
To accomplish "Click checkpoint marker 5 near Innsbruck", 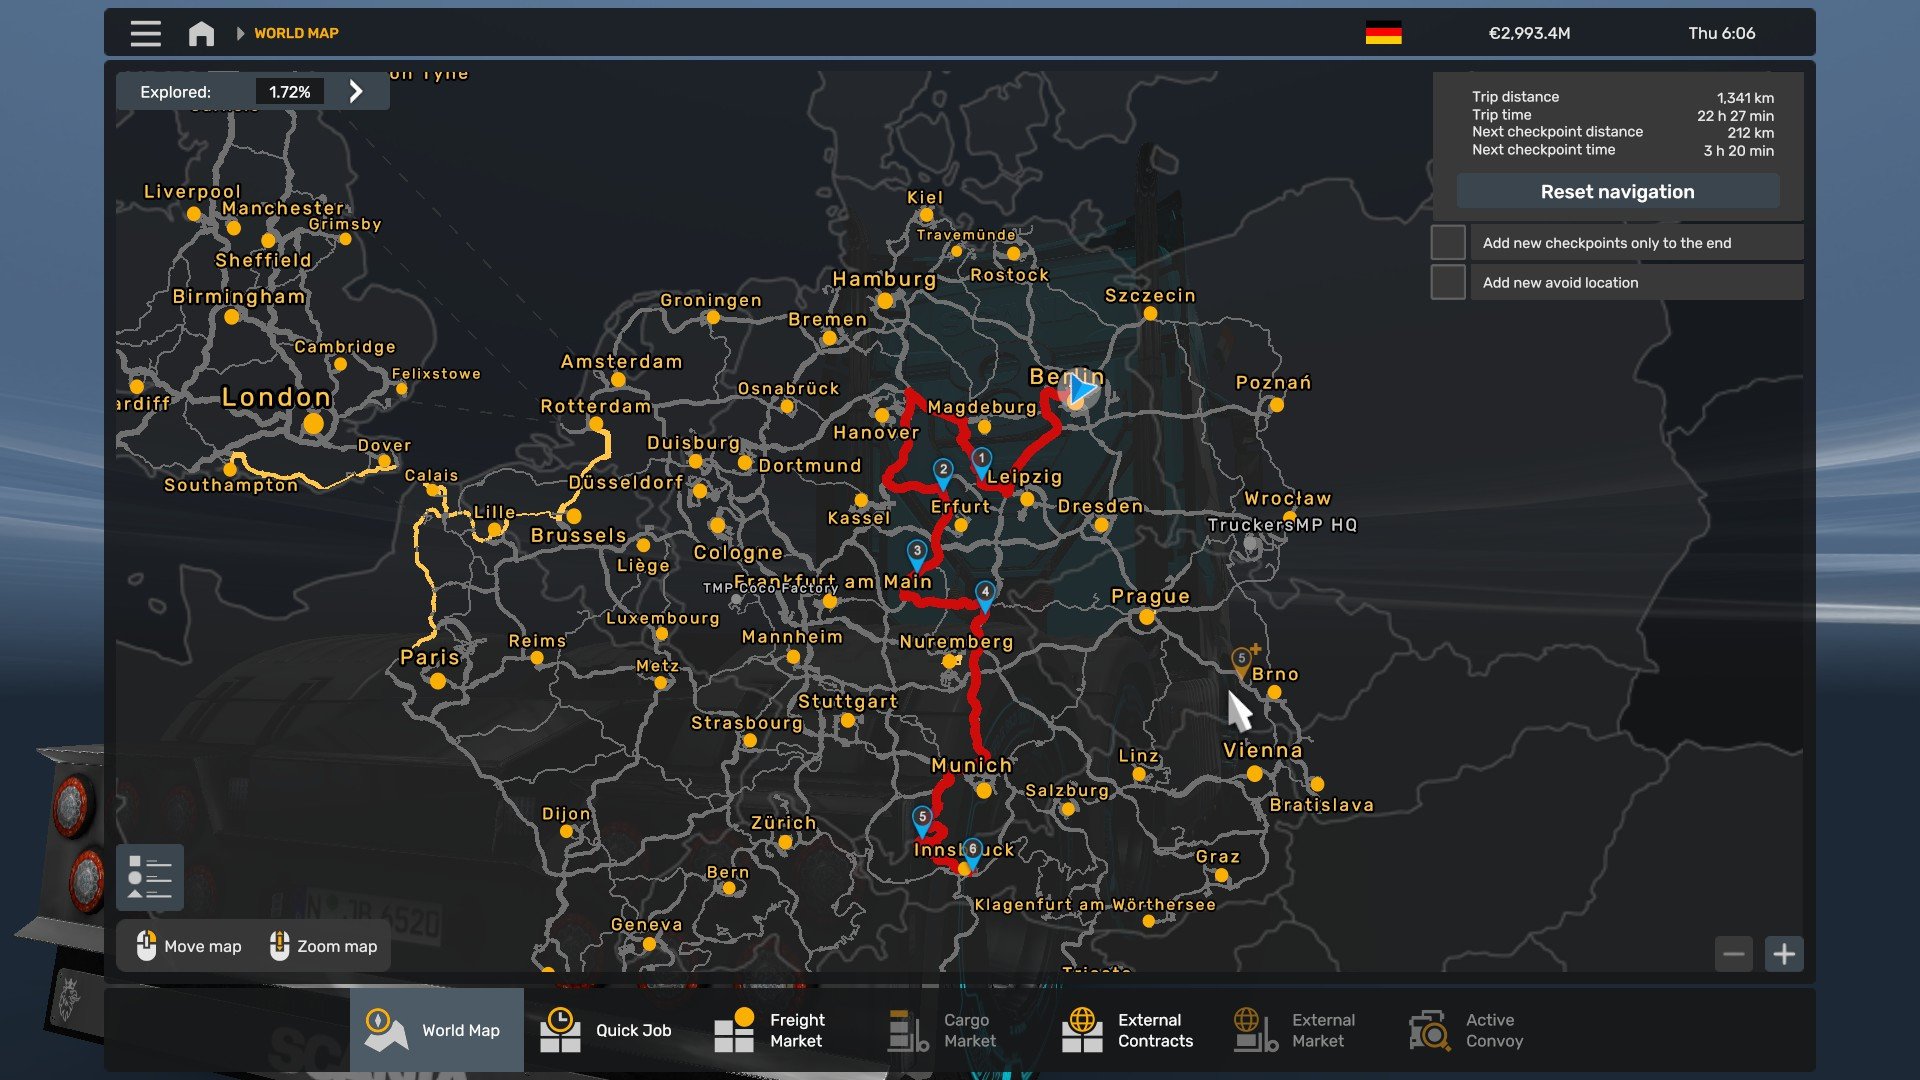I will 923,820.
